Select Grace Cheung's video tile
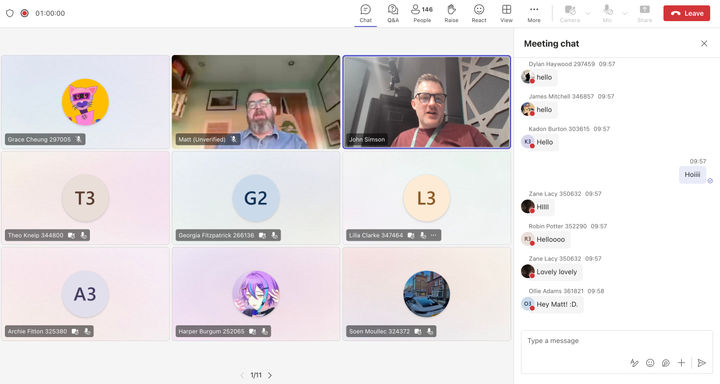Image resolution: width=720 pixels, height=384 pixels. (85, 102)
